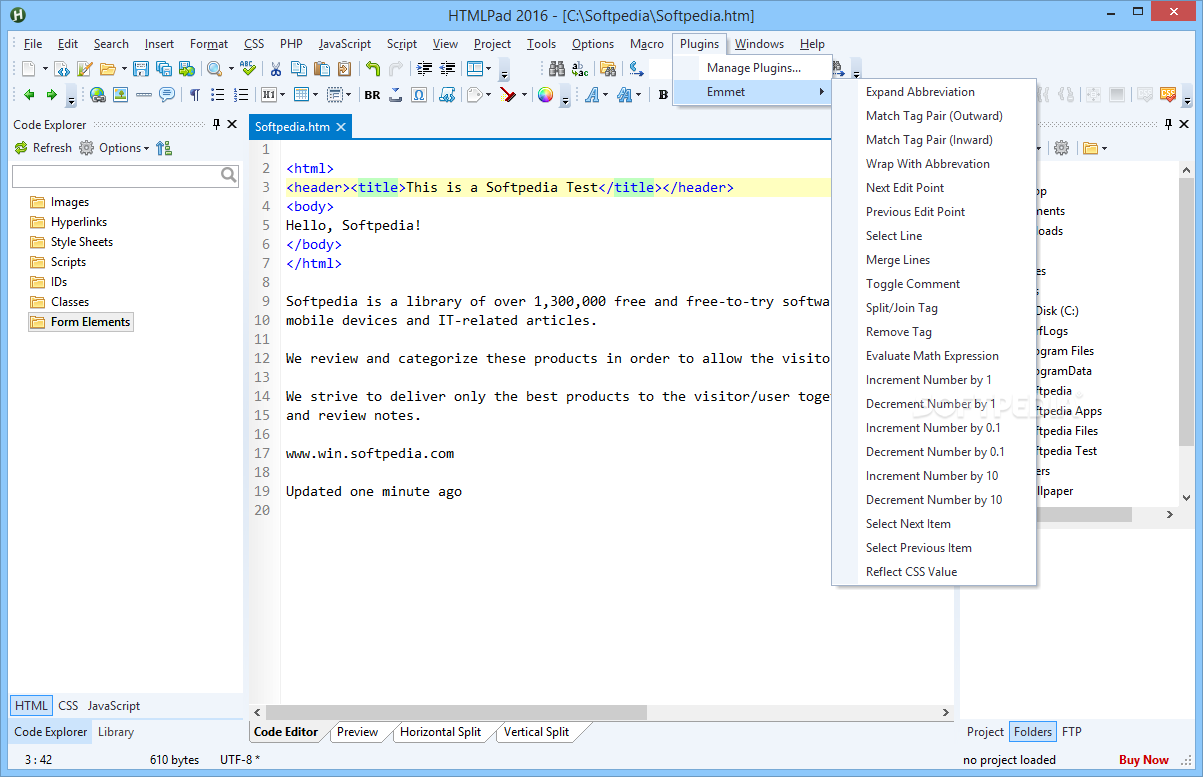Insert an HTML comment with the speech bubble icon
The image size is (1203, 777).
pos(167,95)
